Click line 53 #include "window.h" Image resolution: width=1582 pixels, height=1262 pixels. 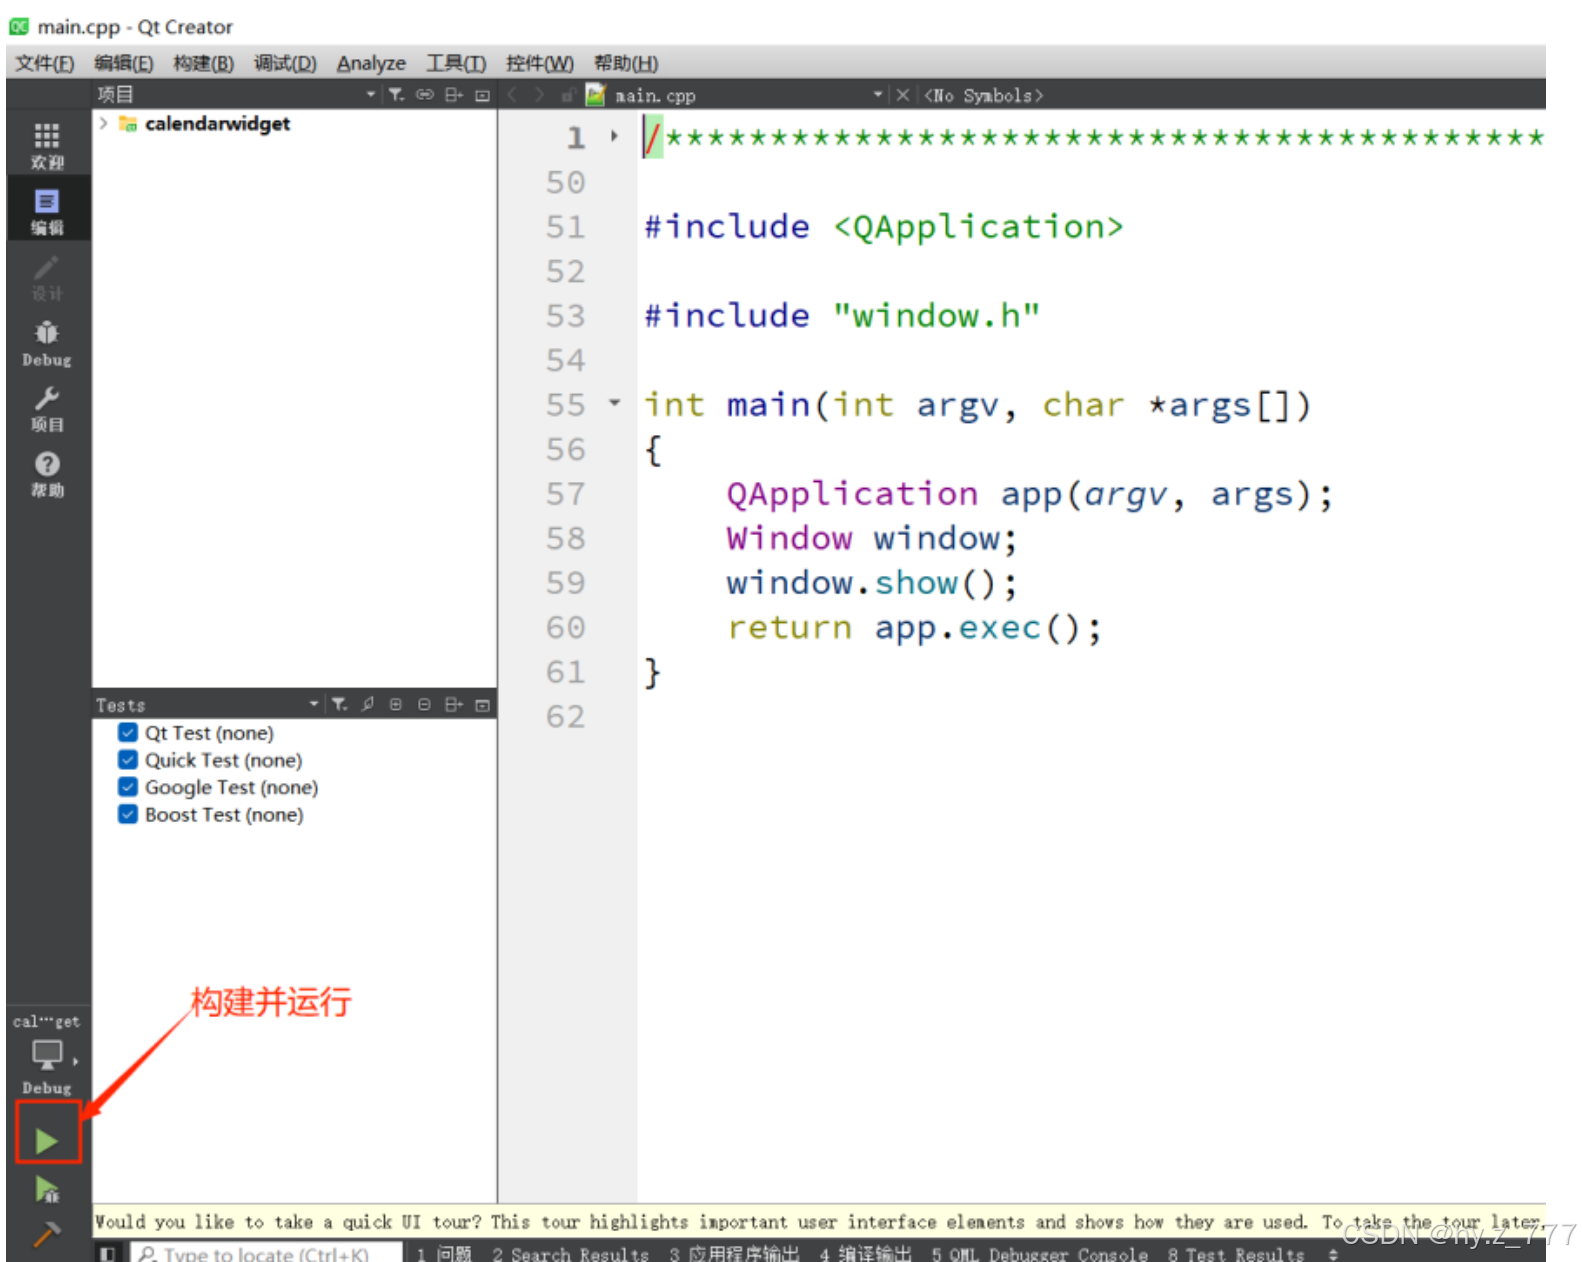pos(842,315)
